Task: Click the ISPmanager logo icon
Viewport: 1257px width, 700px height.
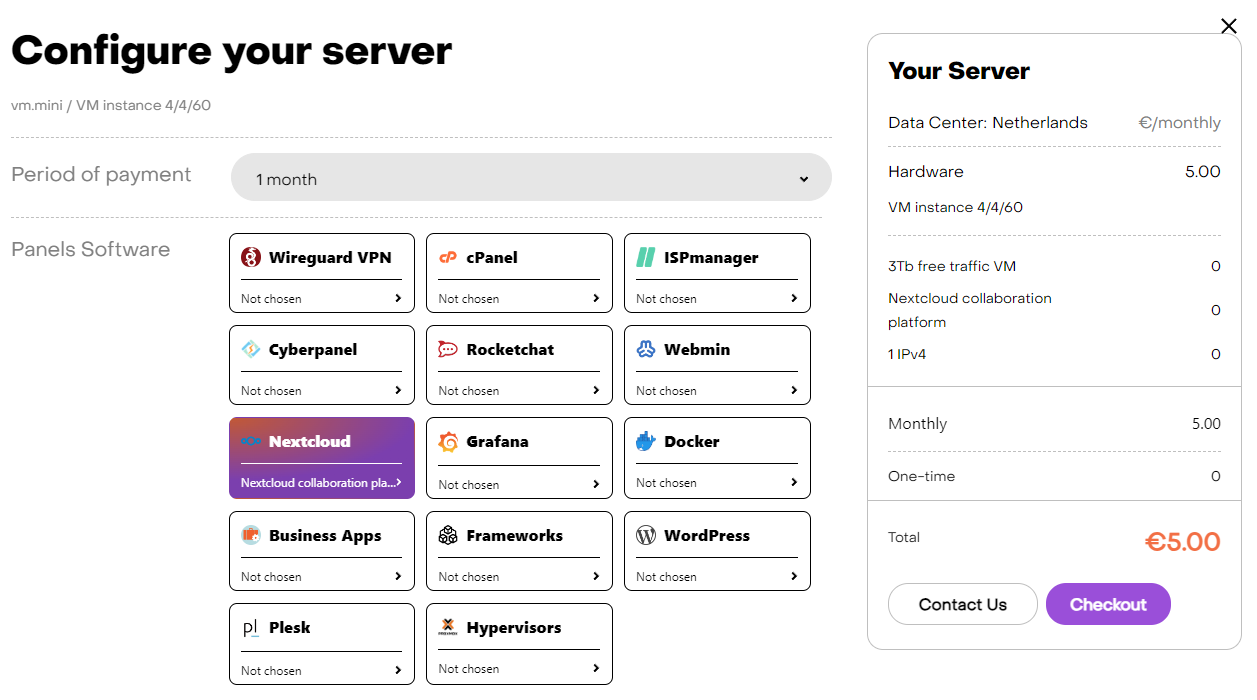Action: pos(646,258)
